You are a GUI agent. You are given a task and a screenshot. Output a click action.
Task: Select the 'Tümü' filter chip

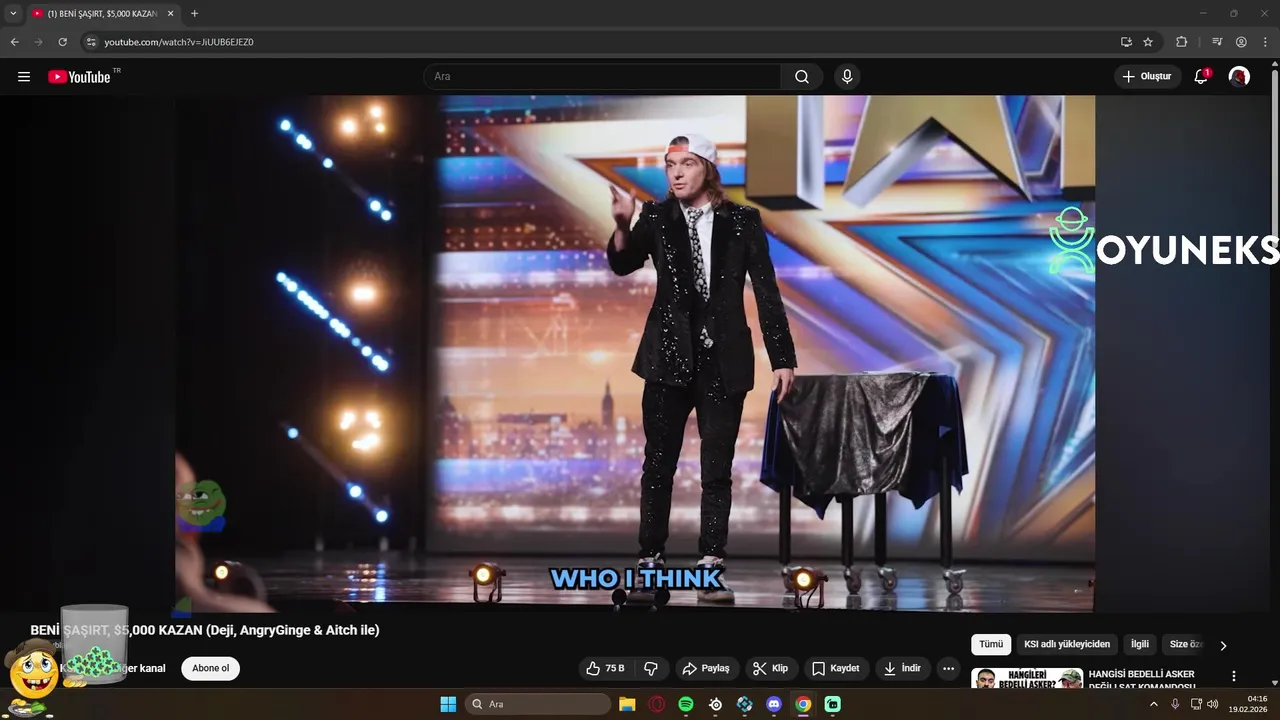991,645
